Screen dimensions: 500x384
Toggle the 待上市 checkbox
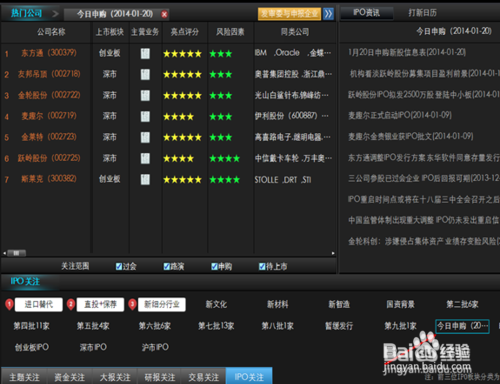tap(262, 266)
